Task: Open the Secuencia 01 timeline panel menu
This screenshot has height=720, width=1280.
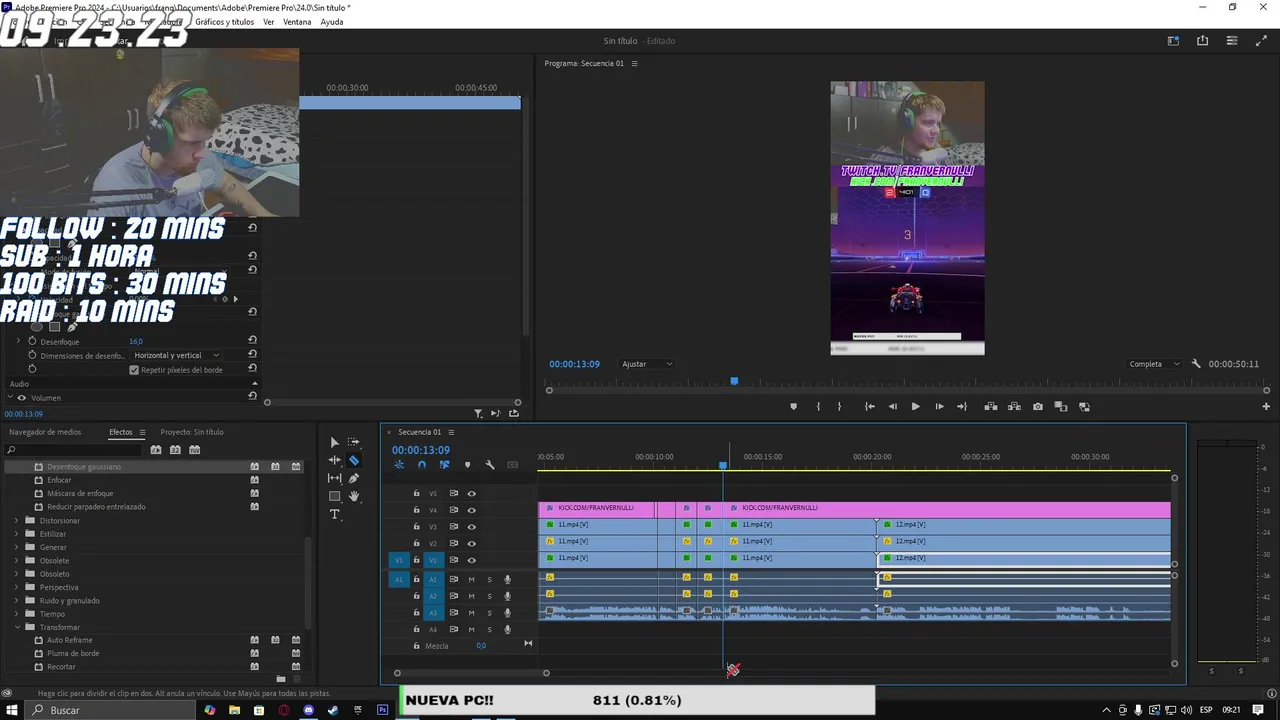Action: tap(451, 432)
